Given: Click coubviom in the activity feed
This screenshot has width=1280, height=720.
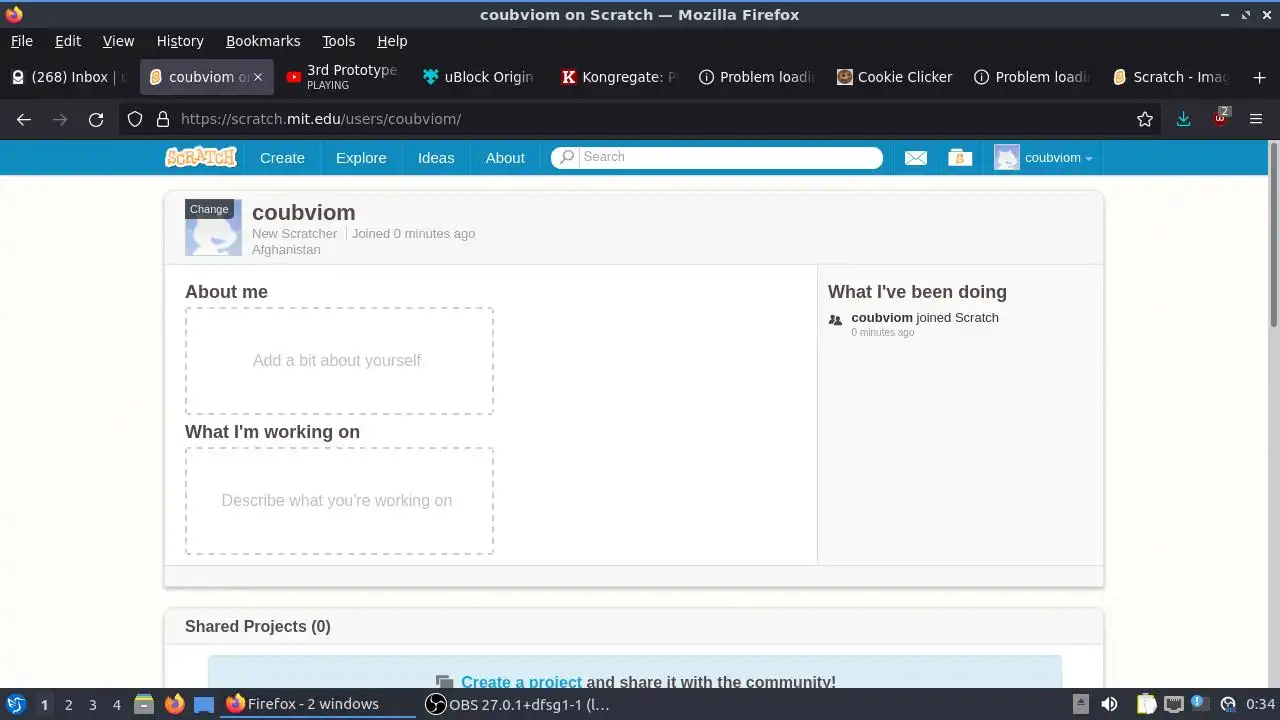Looking at the screenshot, I should click(x=882, y=317).
